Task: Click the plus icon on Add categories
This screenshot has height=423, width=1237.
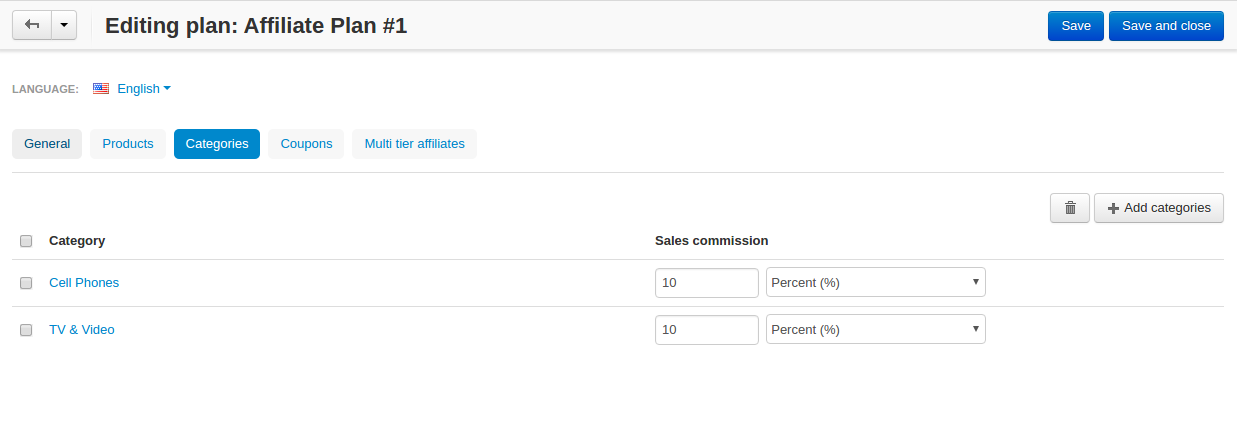Action: [x=1113, y=208]
